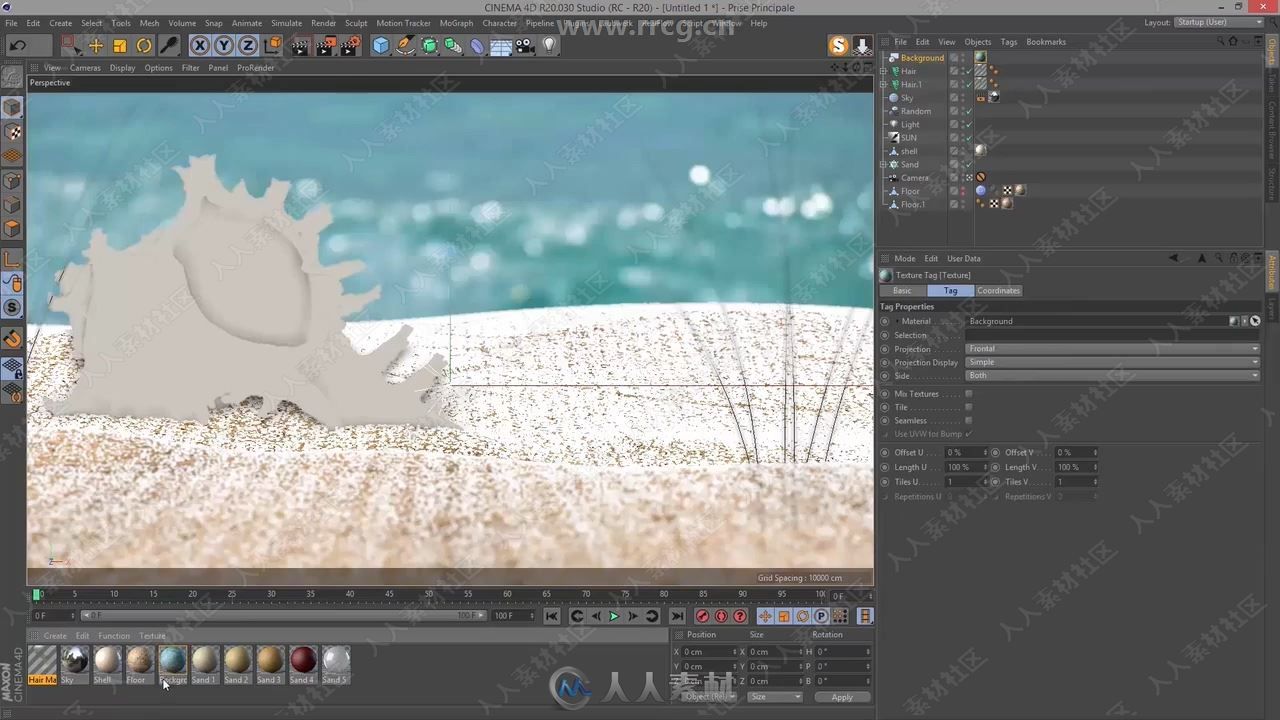This screenshot has width=1280, height=720.
Task: Go to end of animation
Action: click(x=677, y=616)
